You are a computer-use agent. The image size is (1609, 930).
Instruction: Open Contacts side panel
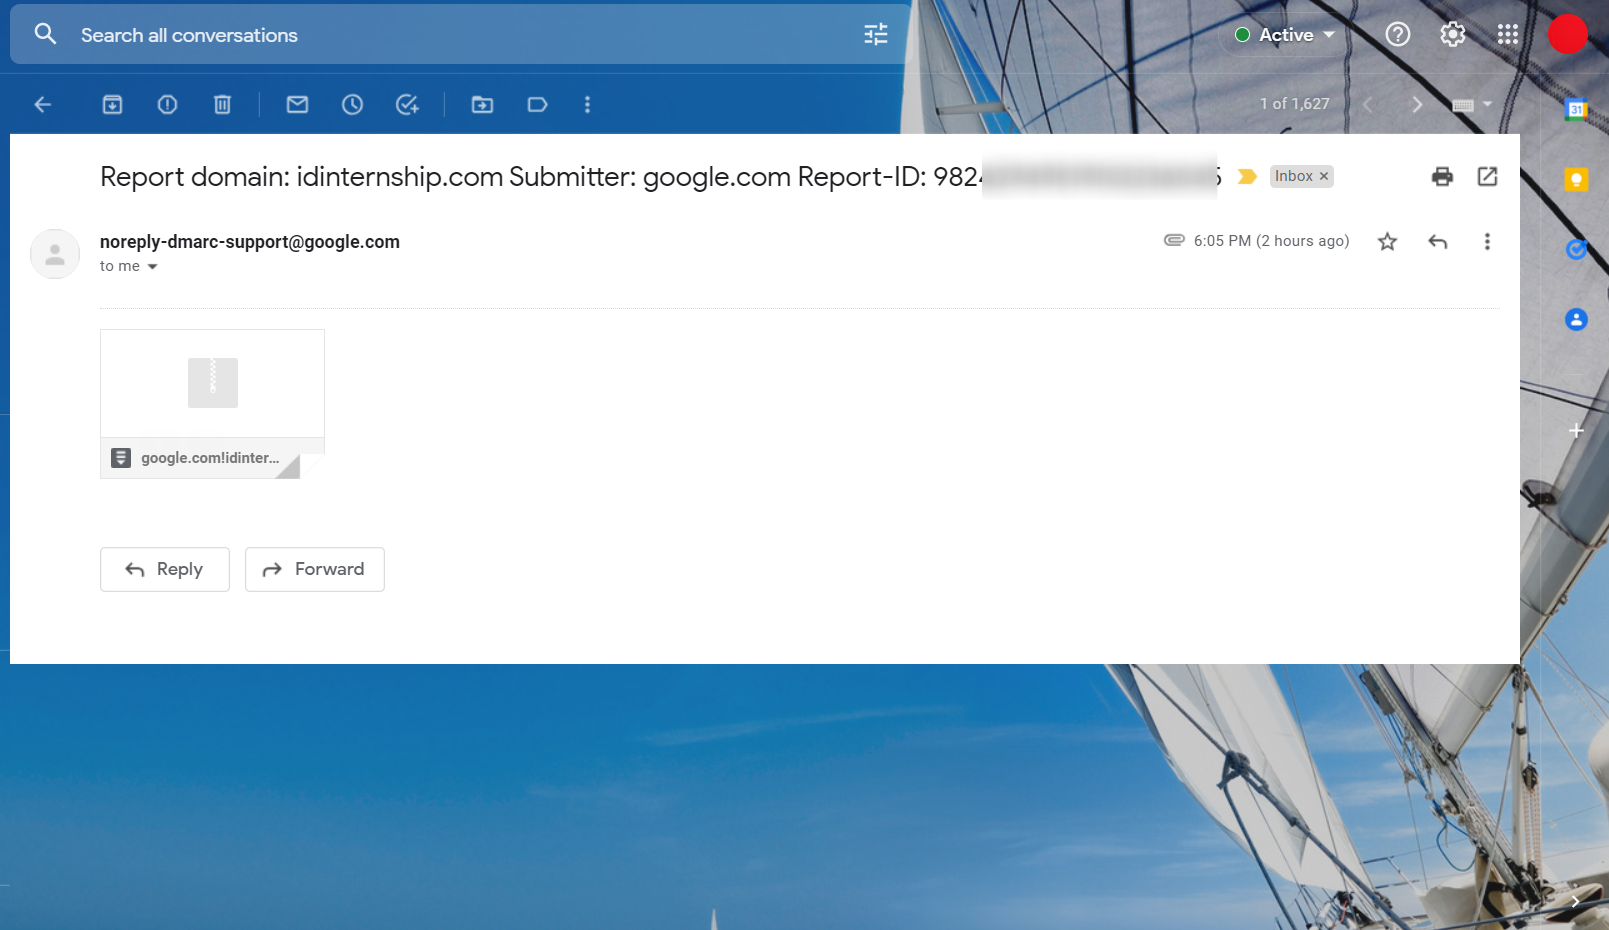1576,320
